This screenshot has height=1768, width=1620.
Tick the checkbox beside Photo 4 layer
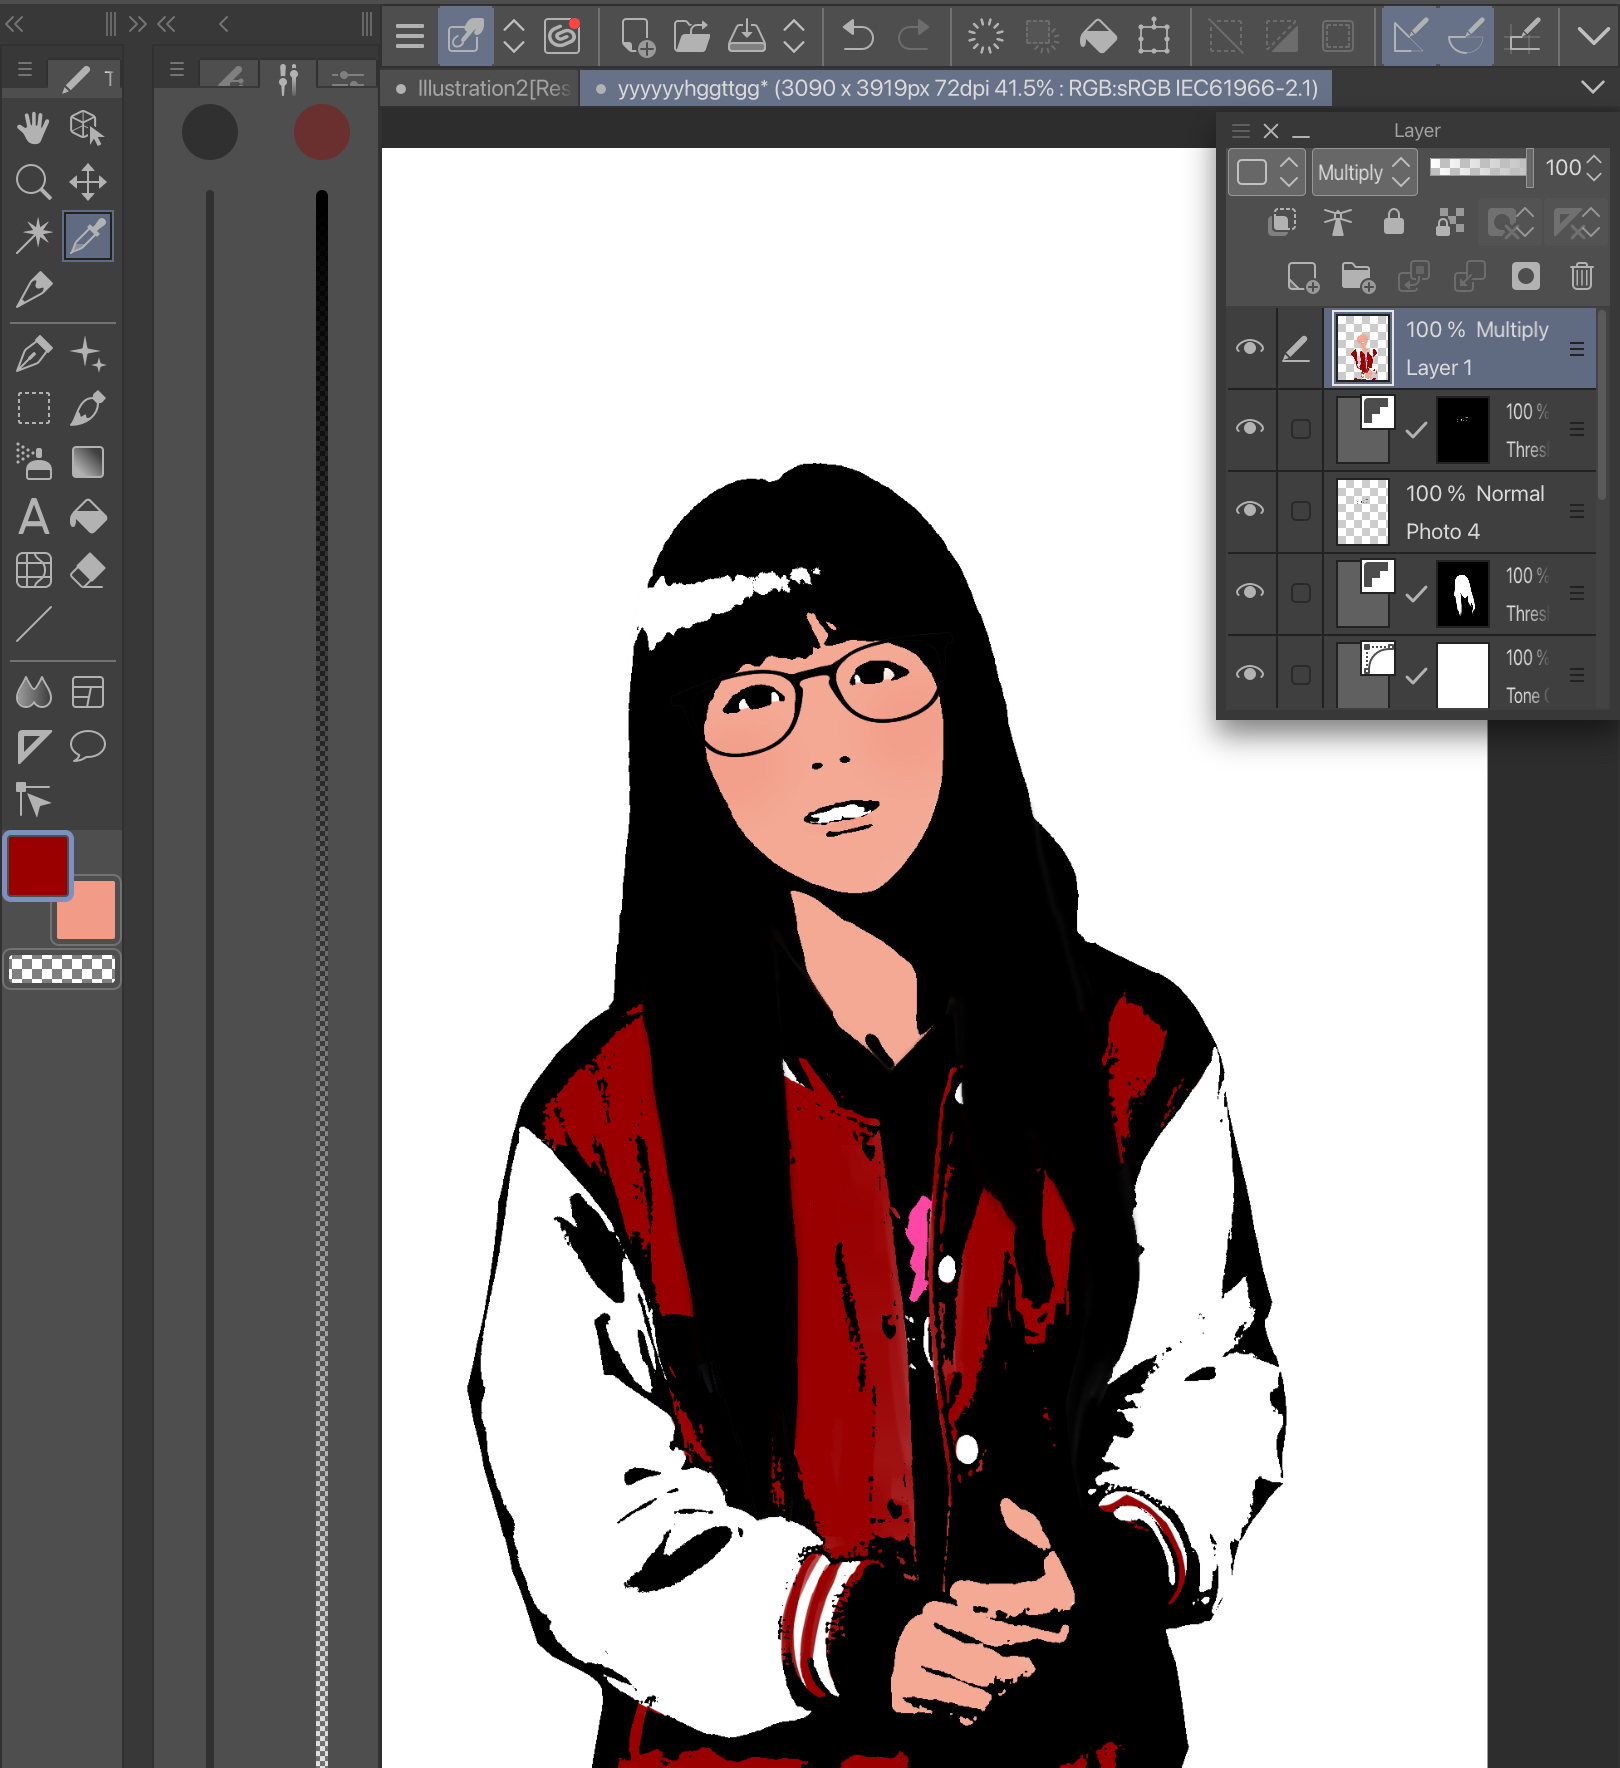pos(1300,511)
